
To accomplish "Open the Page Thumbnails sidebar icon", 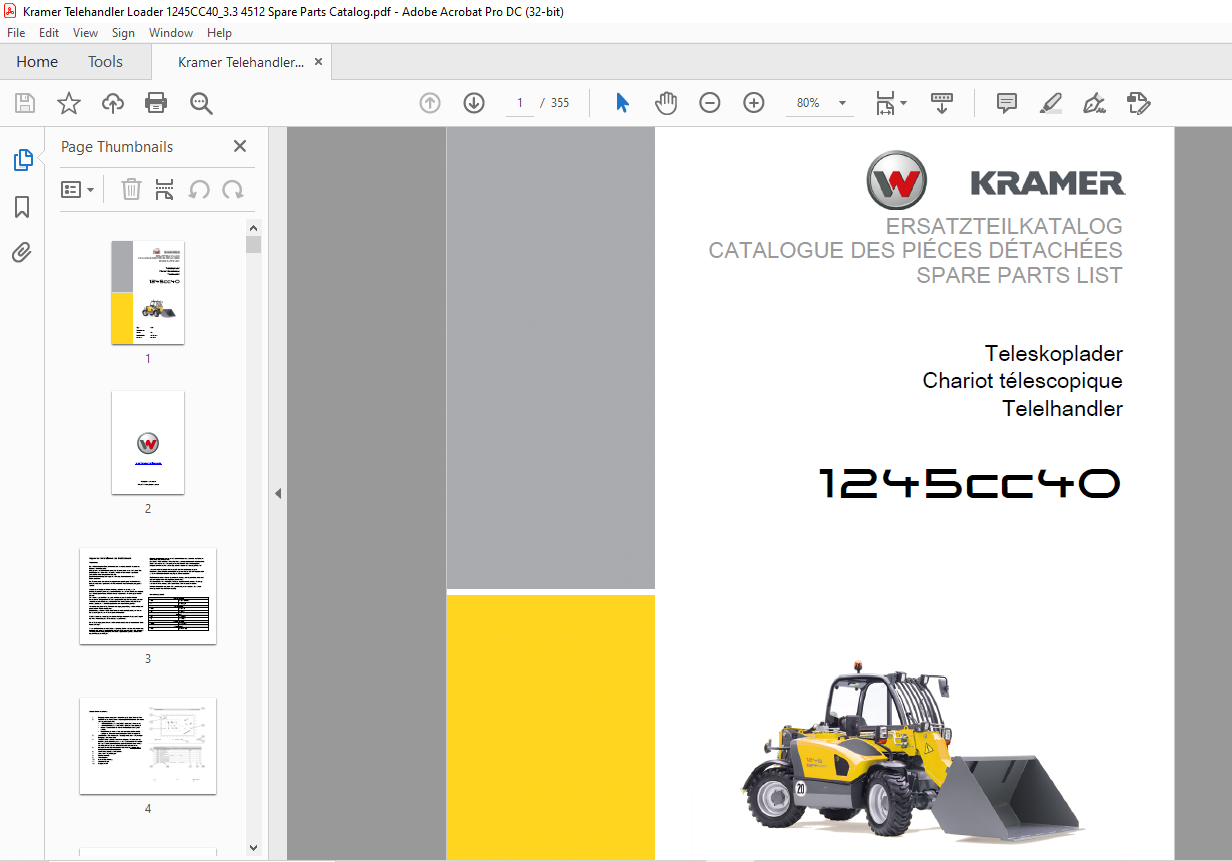I will (x=22, y=159).
